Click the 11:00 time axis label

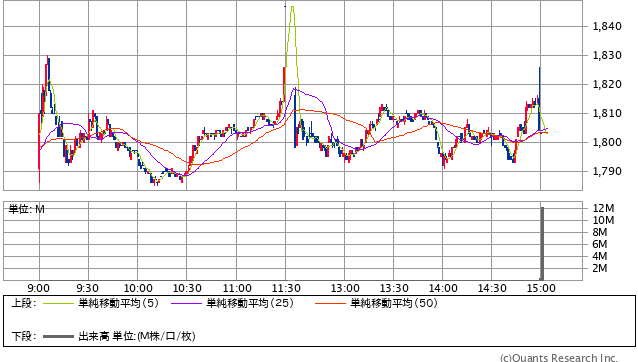237,288
